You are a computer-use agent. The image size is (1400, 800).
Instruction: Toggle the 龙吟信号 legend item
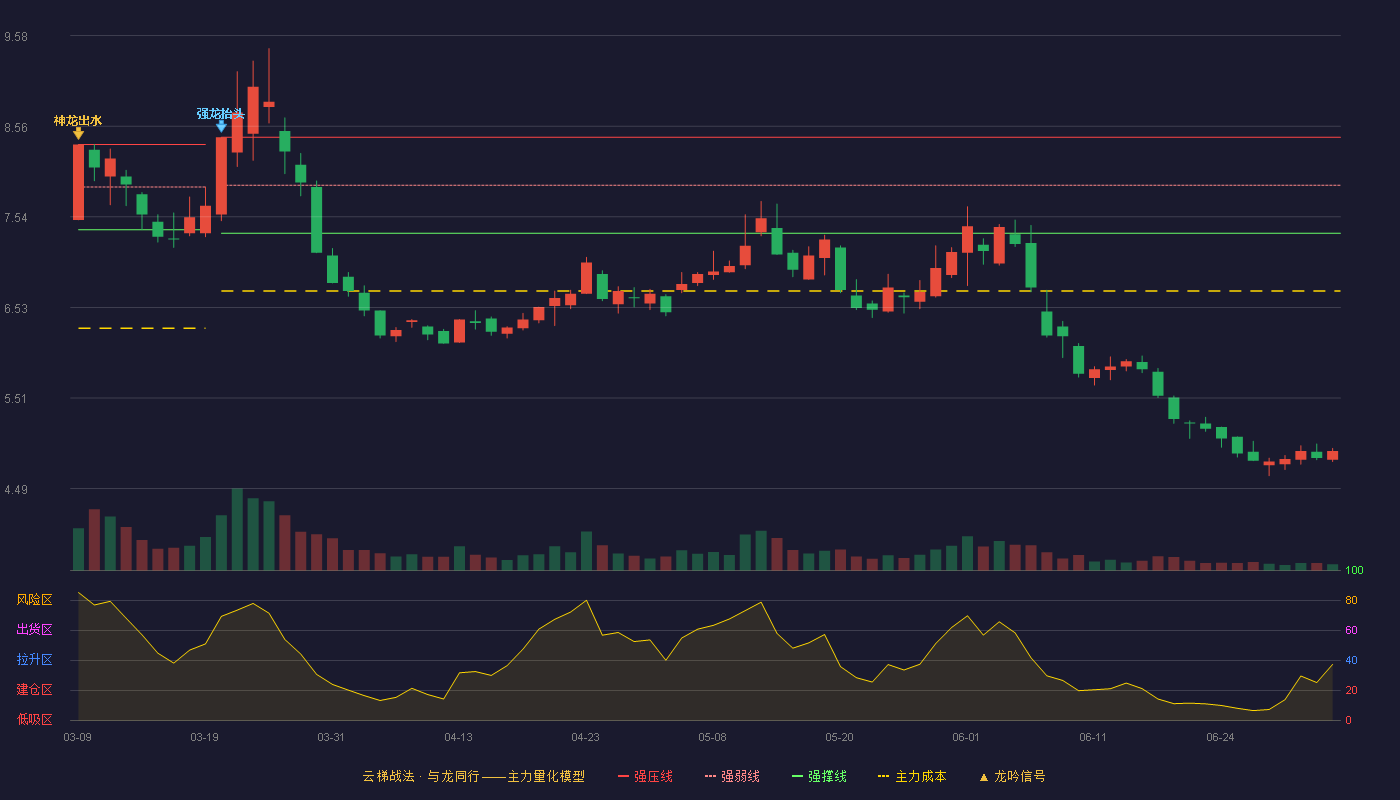point(1011,776)
